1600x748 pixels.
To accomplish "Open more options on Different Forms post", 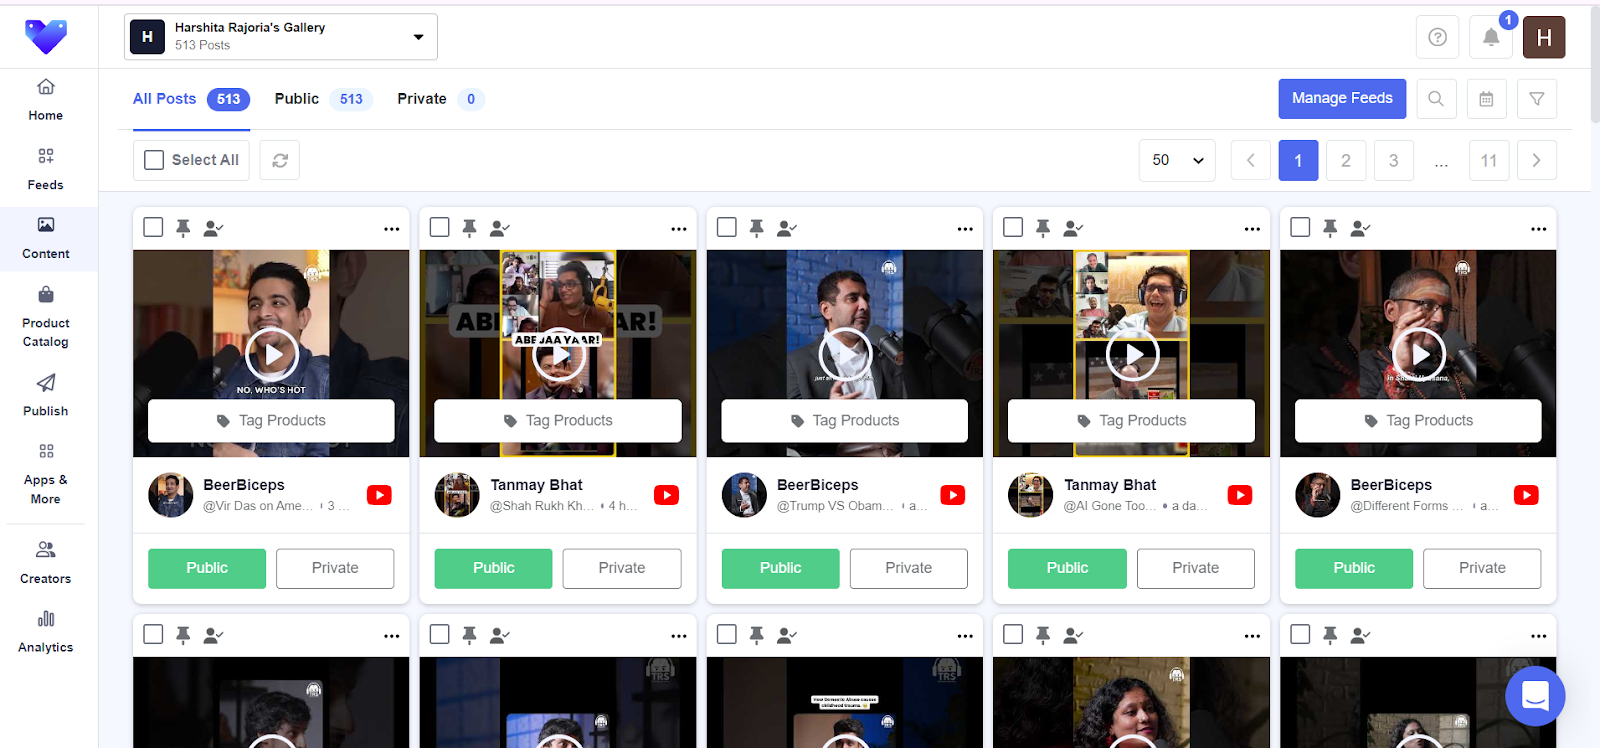I will click(x=1539, y=229).
